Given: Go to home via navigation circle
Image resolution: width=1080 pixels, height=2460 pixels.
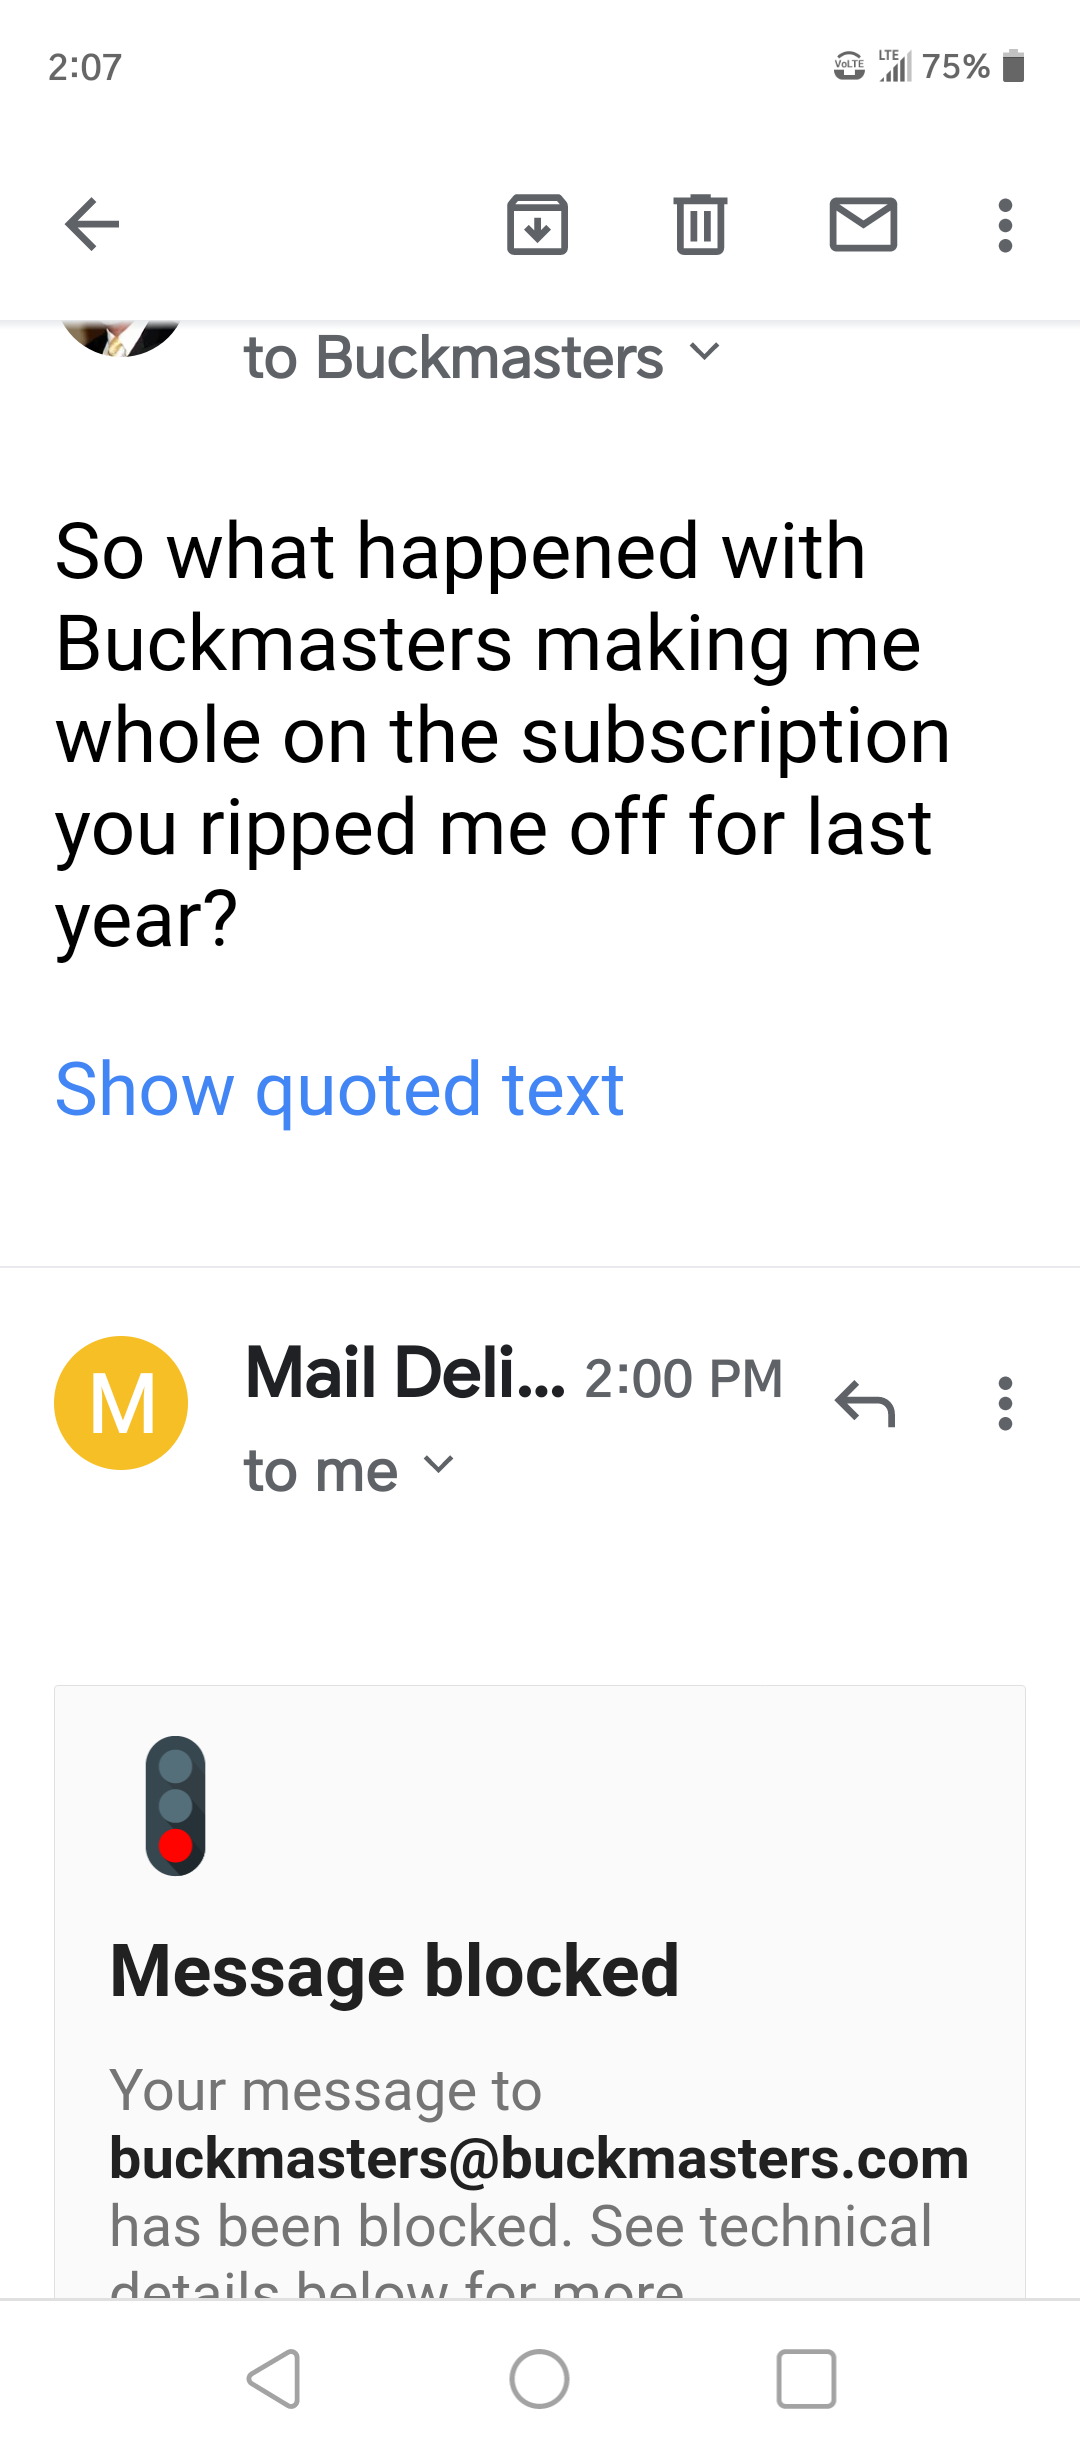Looking at the screenshot, I should (x=539, y=2379).
